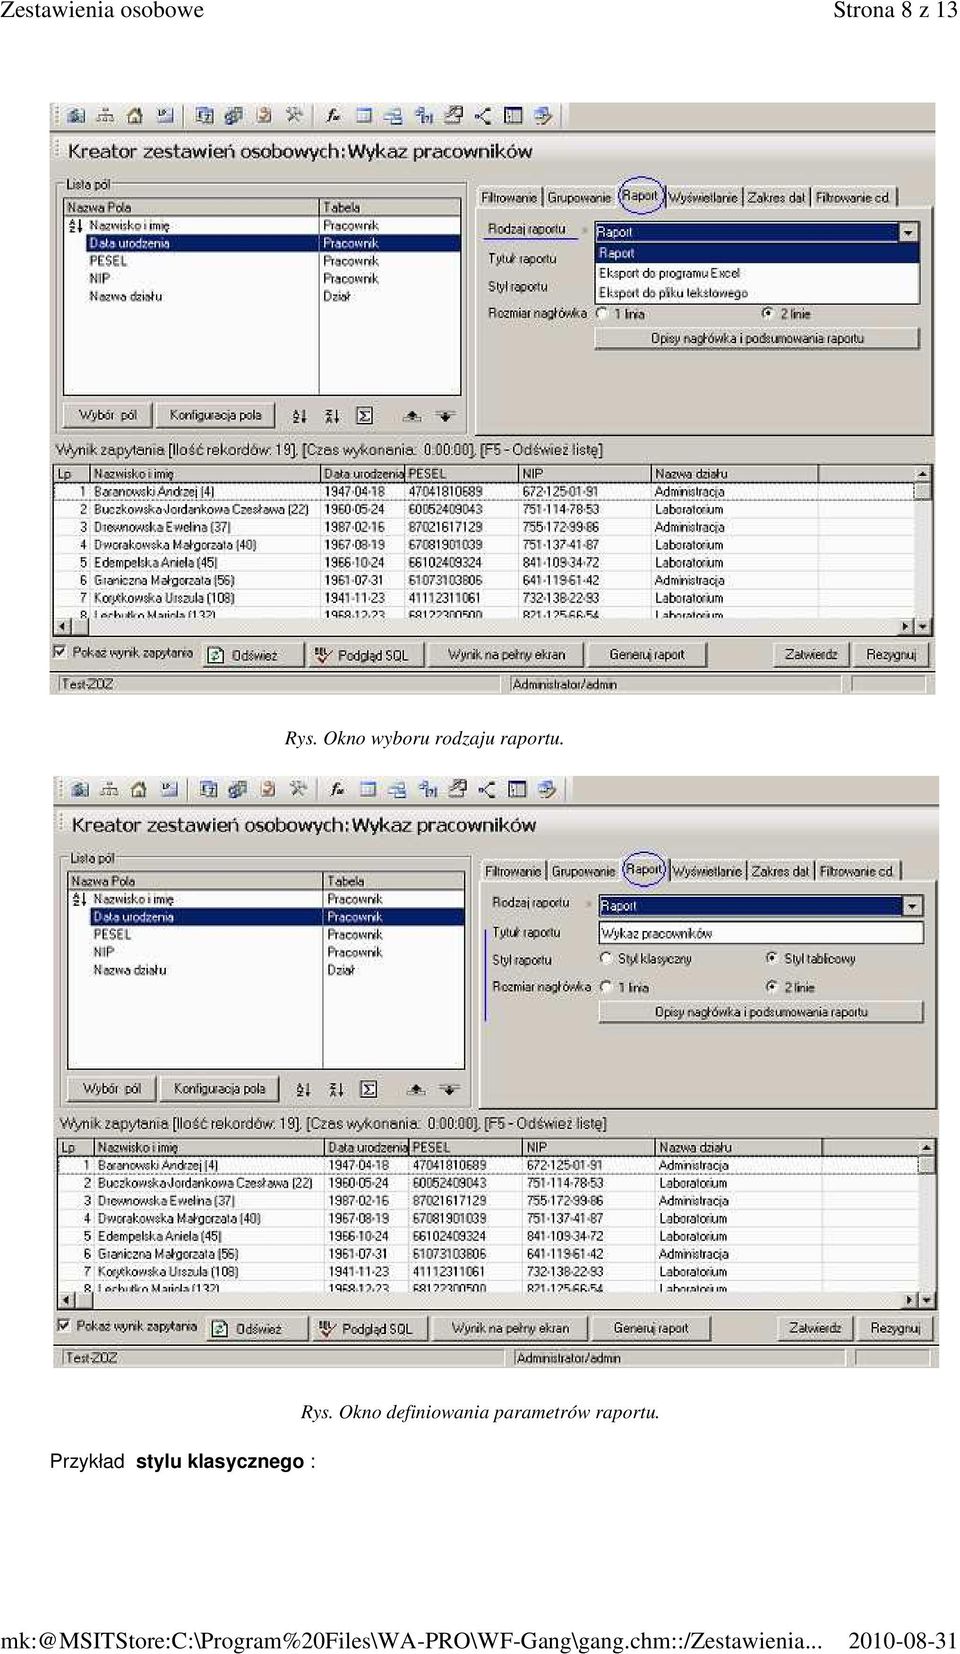Select 'Baranowski Andrzej (4)' row in upper results
This screenshot has height=1654, width=960.
pyautogui.click(x=485, y=491)
